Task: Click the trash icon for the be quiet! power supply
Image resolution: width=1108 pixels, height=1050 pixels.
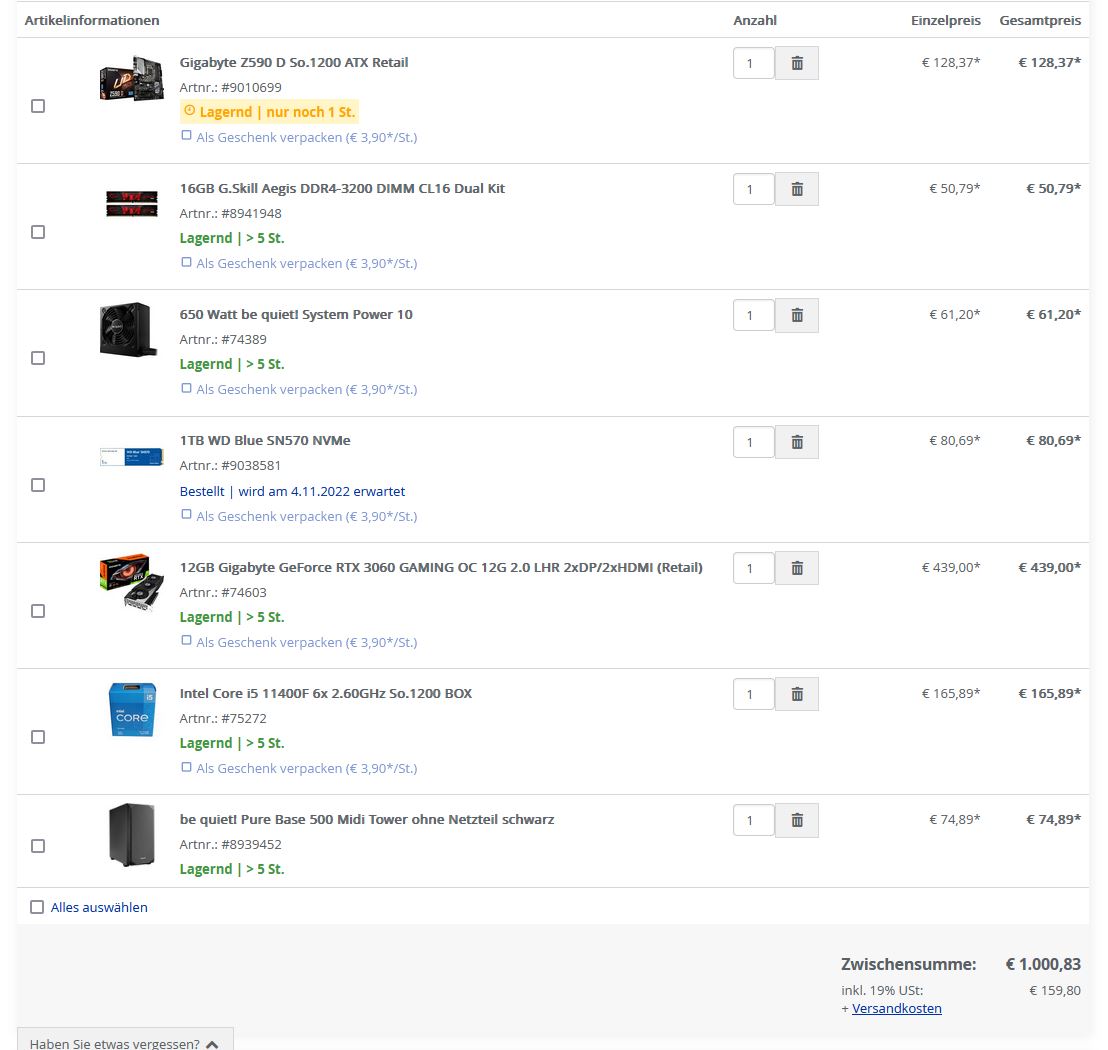Action: tap(797, 314)
